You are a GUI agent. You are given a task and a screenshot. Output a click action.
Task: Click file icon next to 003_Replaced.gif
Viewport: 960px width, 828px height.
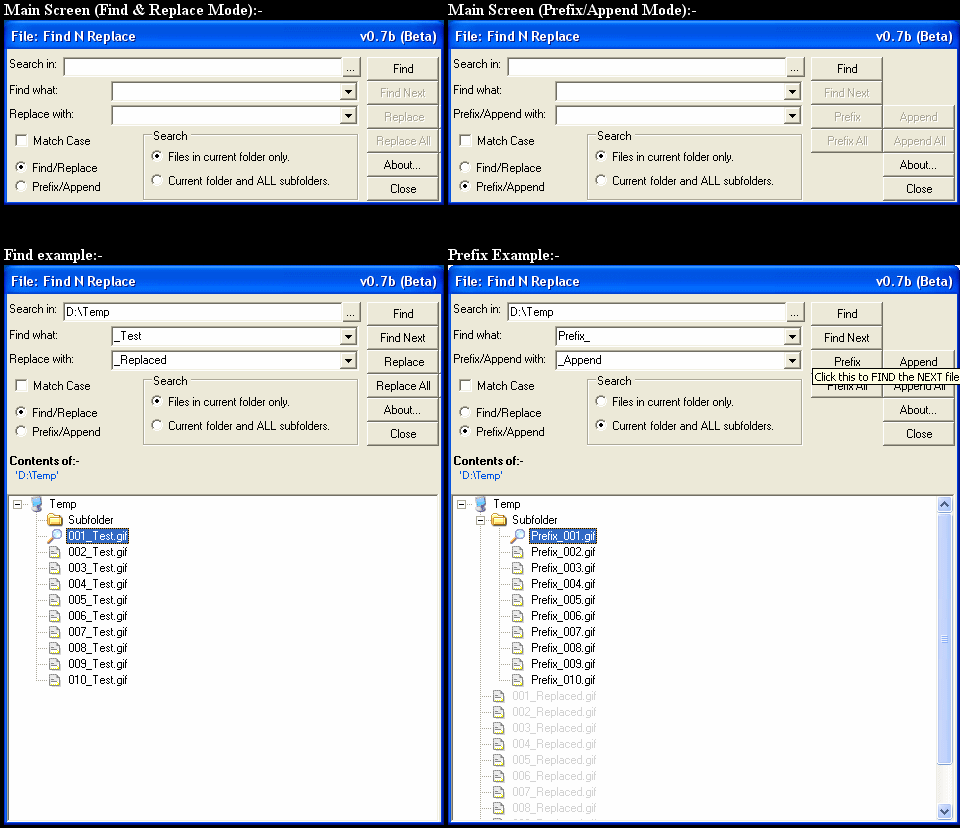tap(499, 728)
